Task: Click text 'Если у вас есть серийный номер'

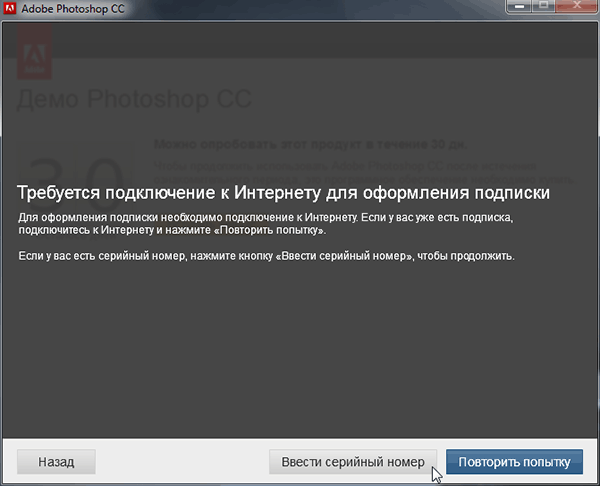Action: (102, 256)
